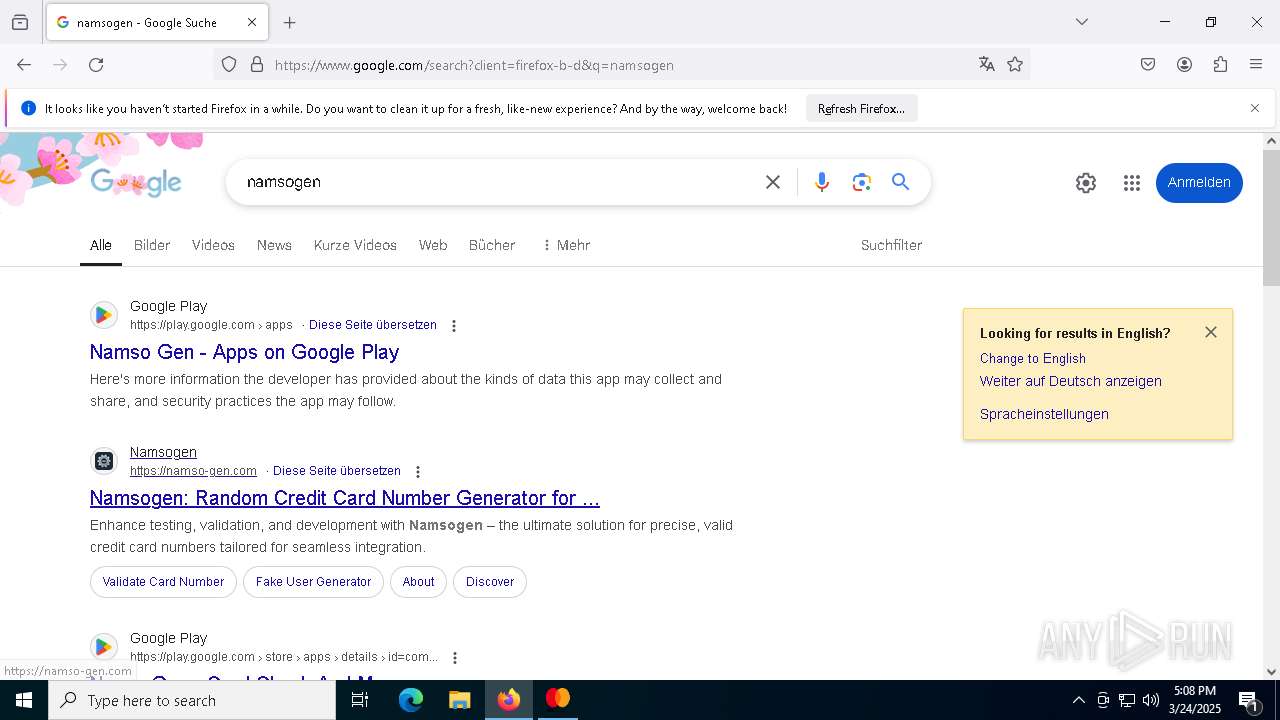Open the Firefox account icon
This screenshot has width=1280, height=720.
pyautogui.click(x=1184, y=65)
